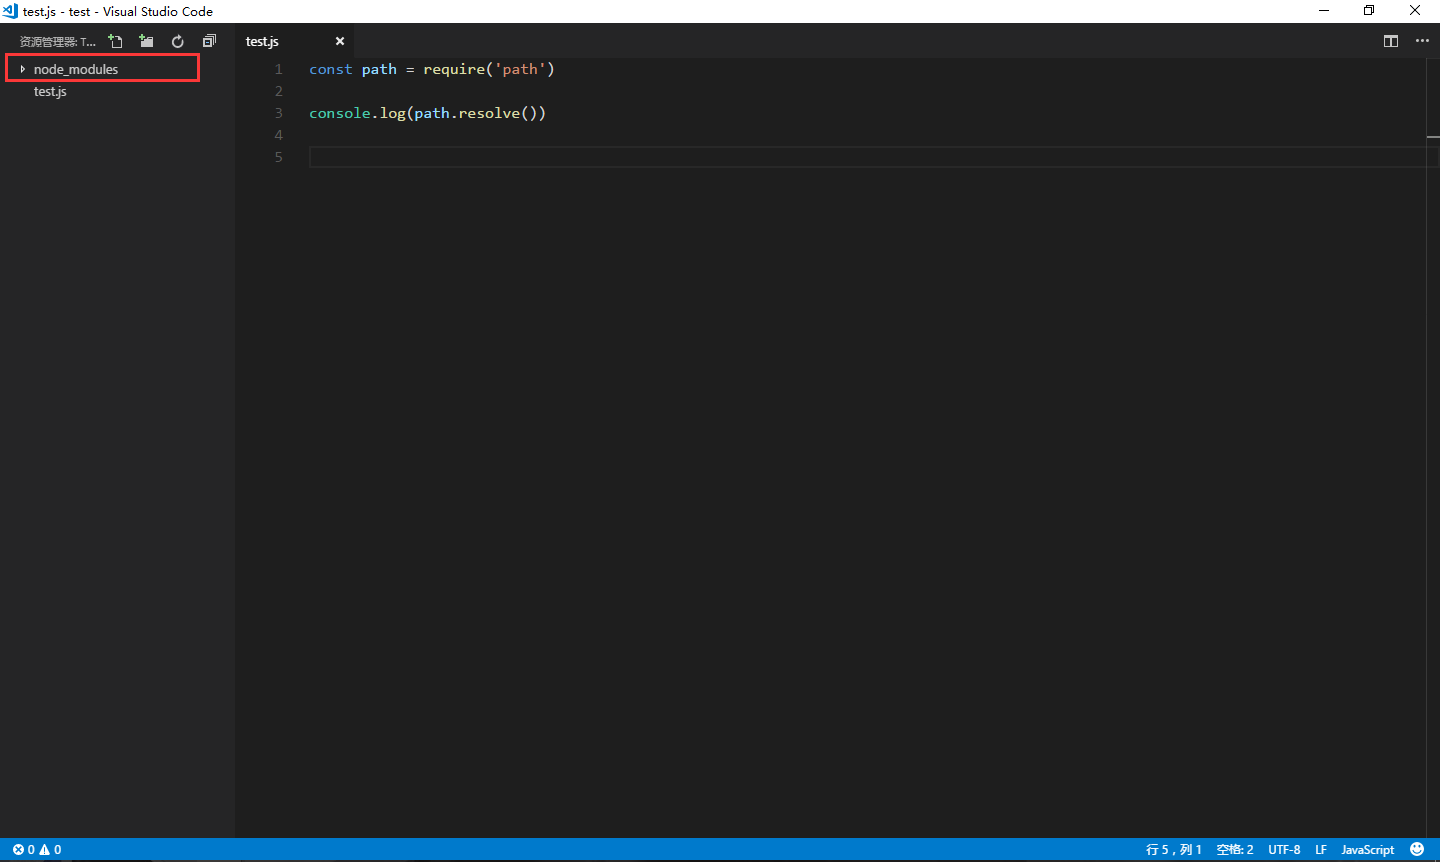1440x862 pixels.
Task: Click the New File icon in Explorer
Action: pyautogui.click(x=115, y=41)
